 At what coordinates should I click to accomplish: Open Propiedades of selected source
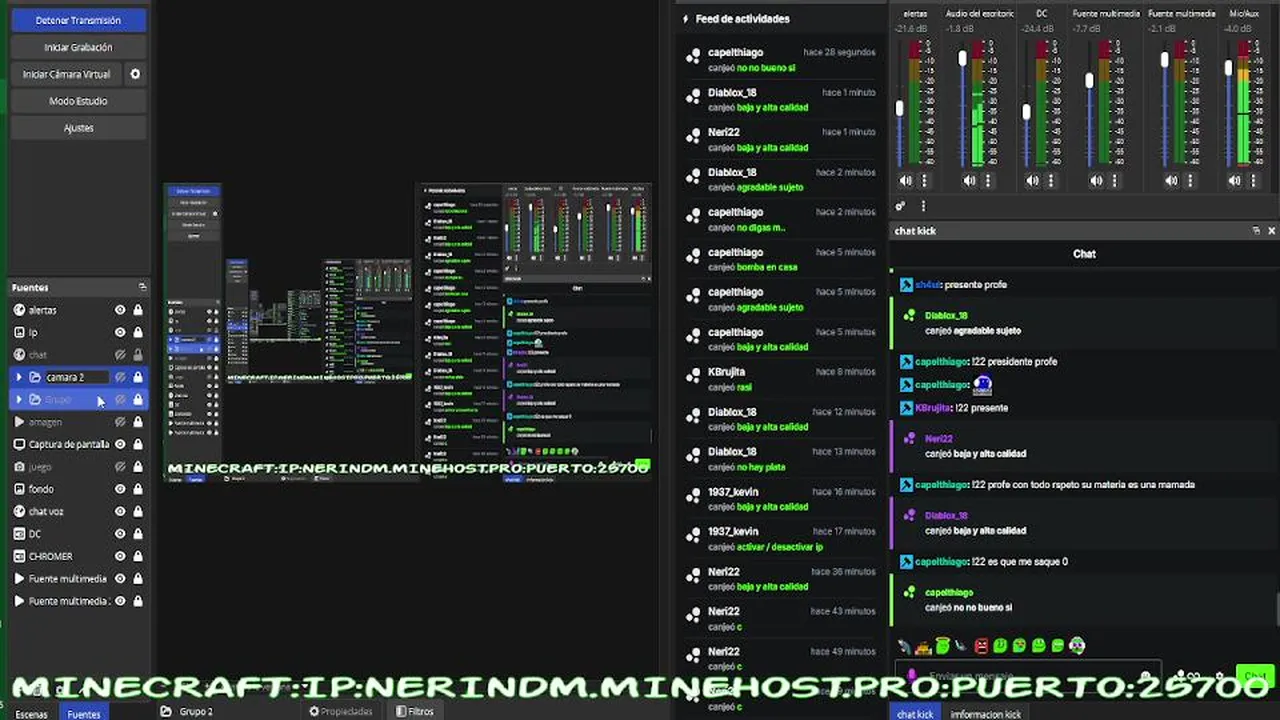(341, 712)
